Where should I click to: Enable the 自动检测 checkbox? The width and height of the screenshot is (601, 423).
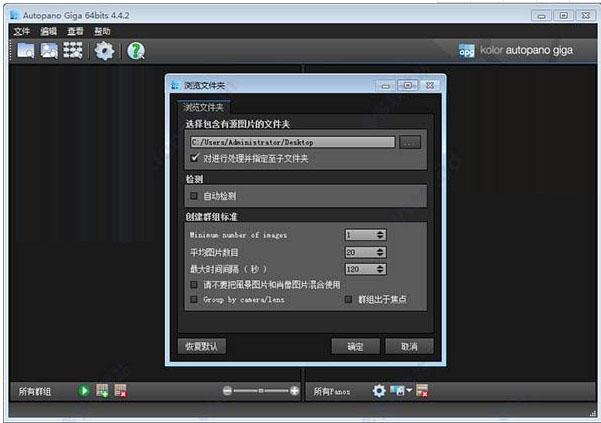tap(194, 196)
